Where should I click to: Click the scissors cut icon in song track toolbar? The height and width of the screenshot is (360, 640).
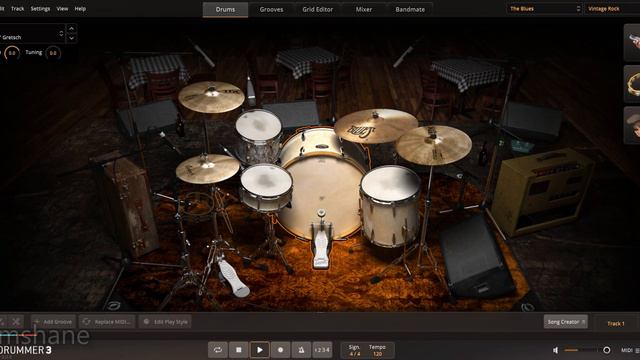16,322
